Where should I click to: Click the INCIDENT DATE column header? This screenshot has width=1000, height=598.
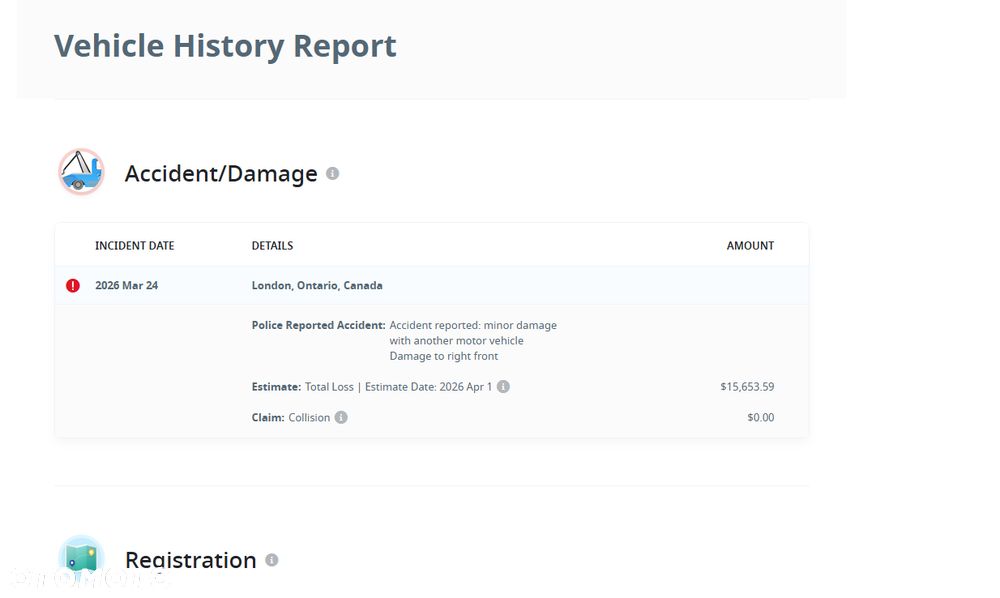click(x=135, y=246)
